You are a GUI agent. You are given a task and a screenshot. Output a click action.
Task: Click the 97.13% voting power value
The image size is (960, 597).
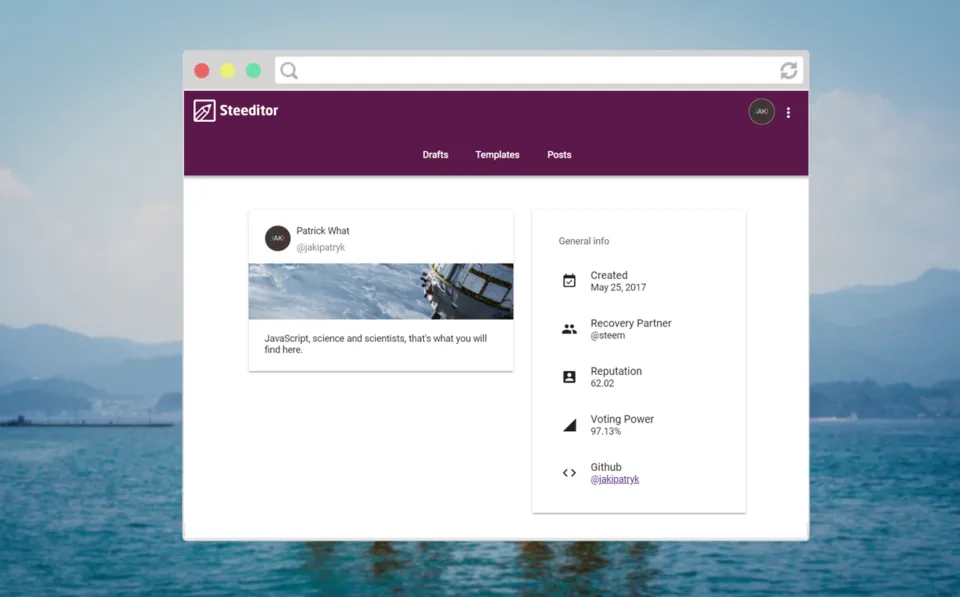(x=606, y=432)
